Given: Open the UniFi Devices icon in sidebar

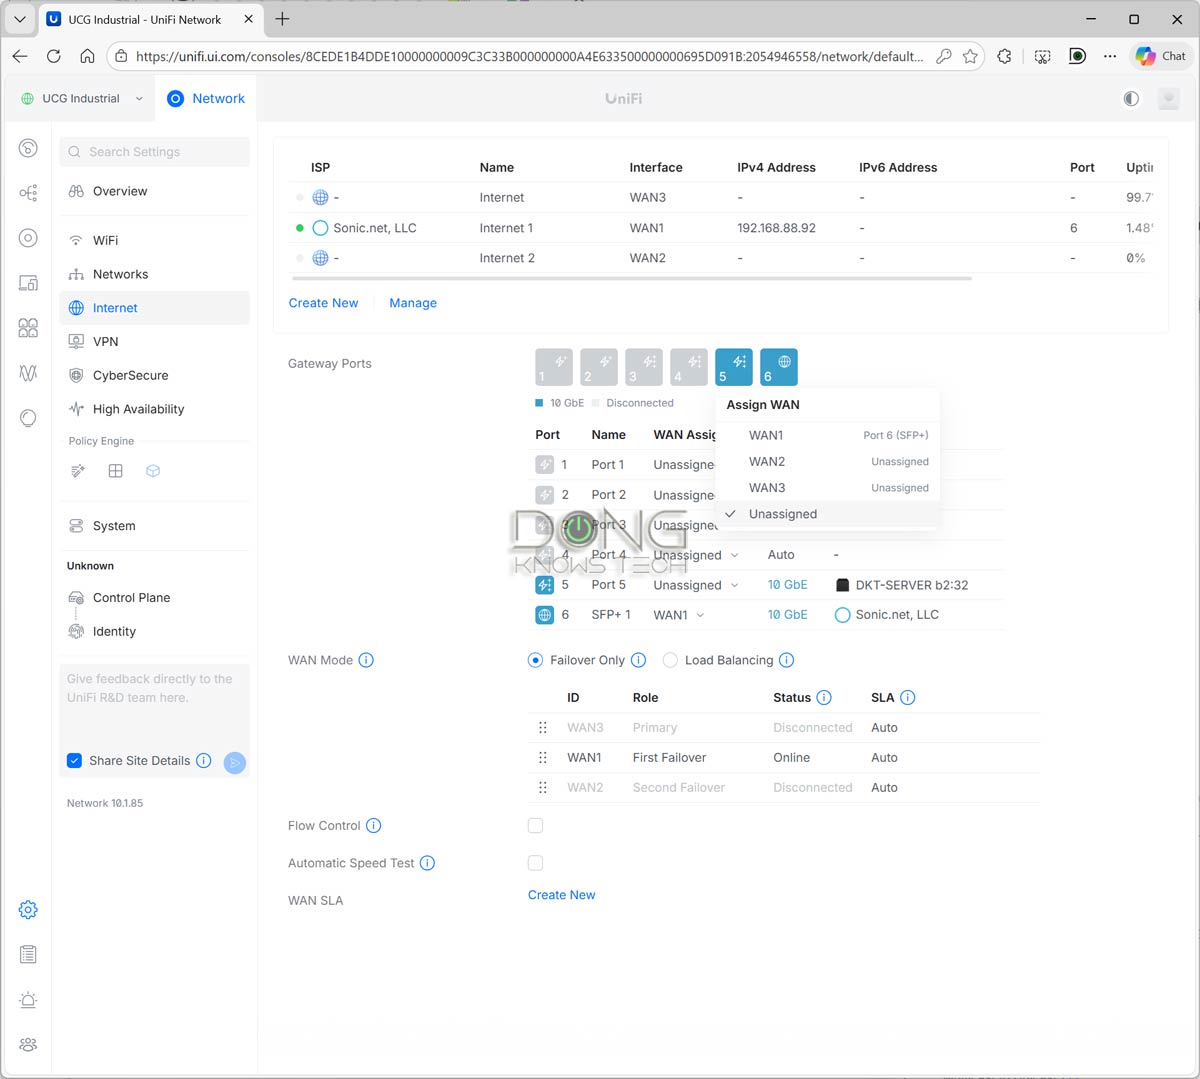Looking at the screenshot, I should click(27, 238).
